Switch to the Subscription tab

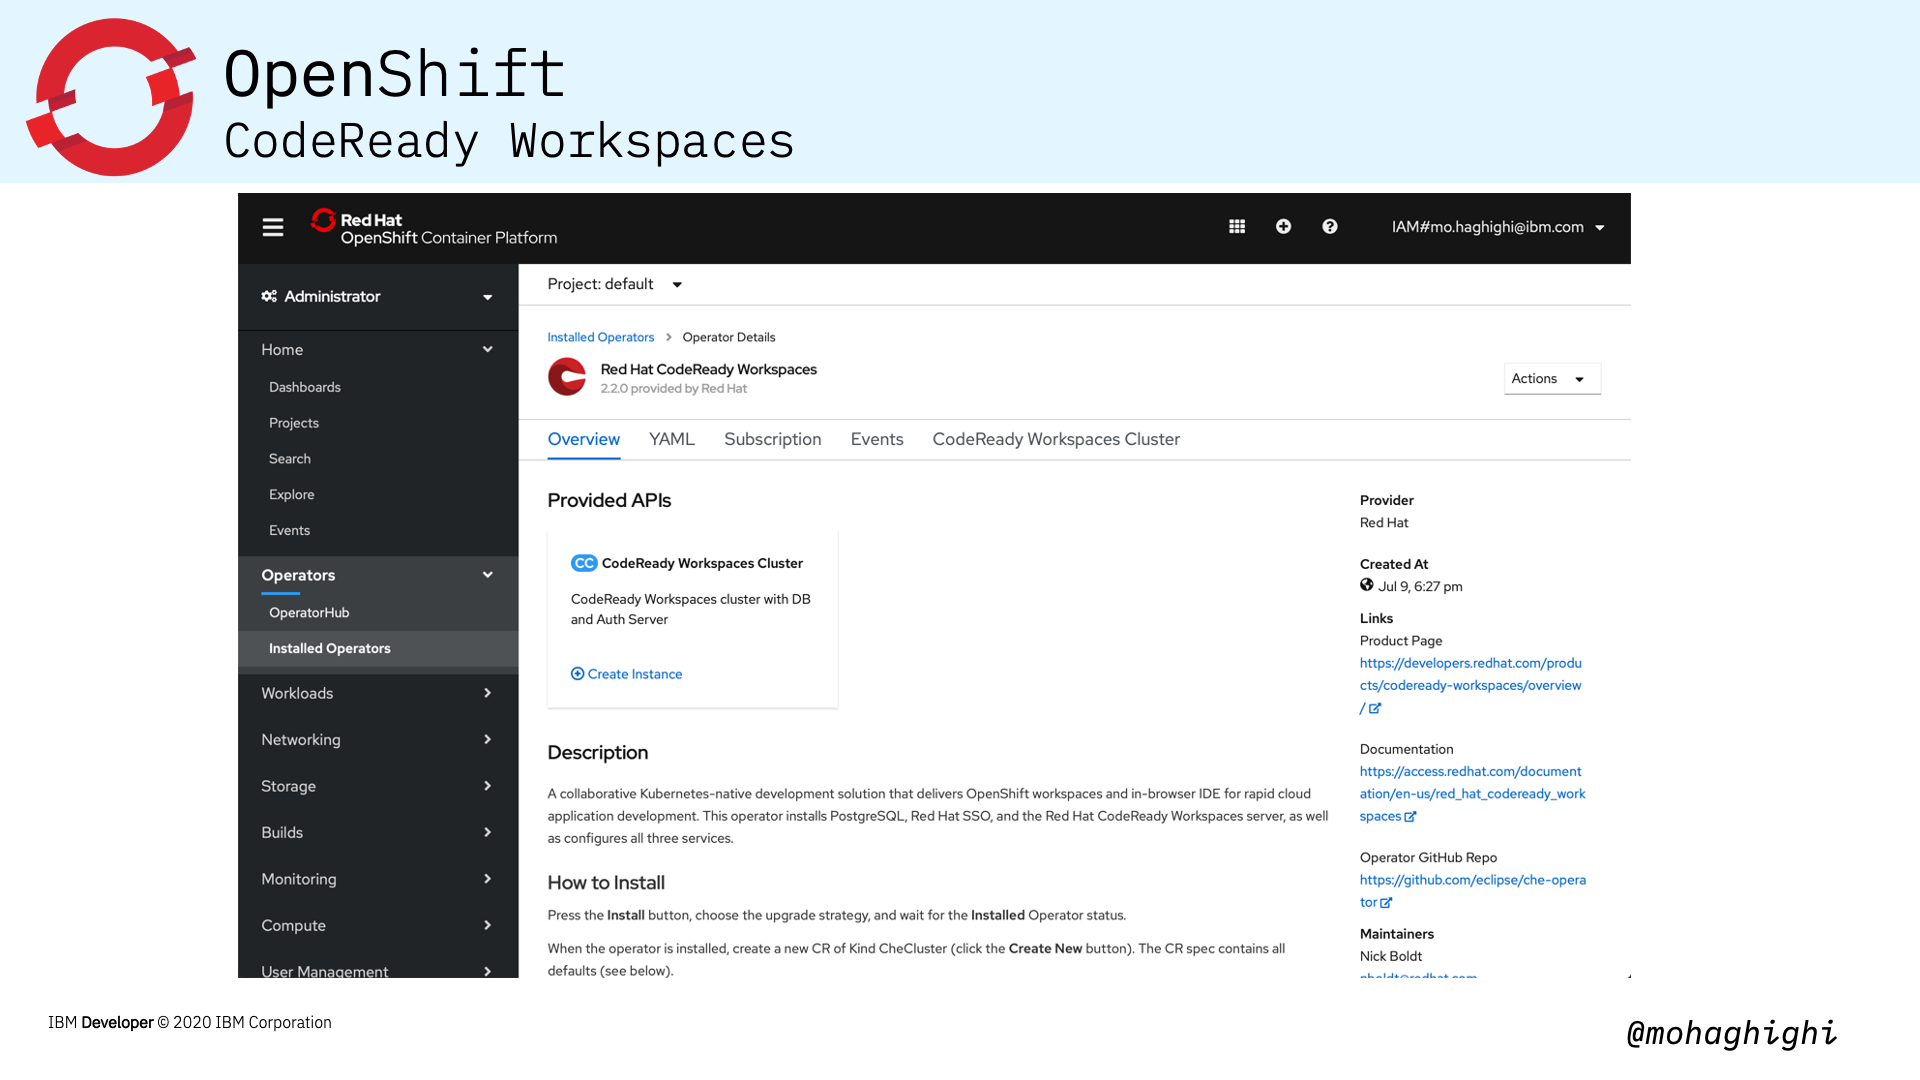tap(773, 440)
